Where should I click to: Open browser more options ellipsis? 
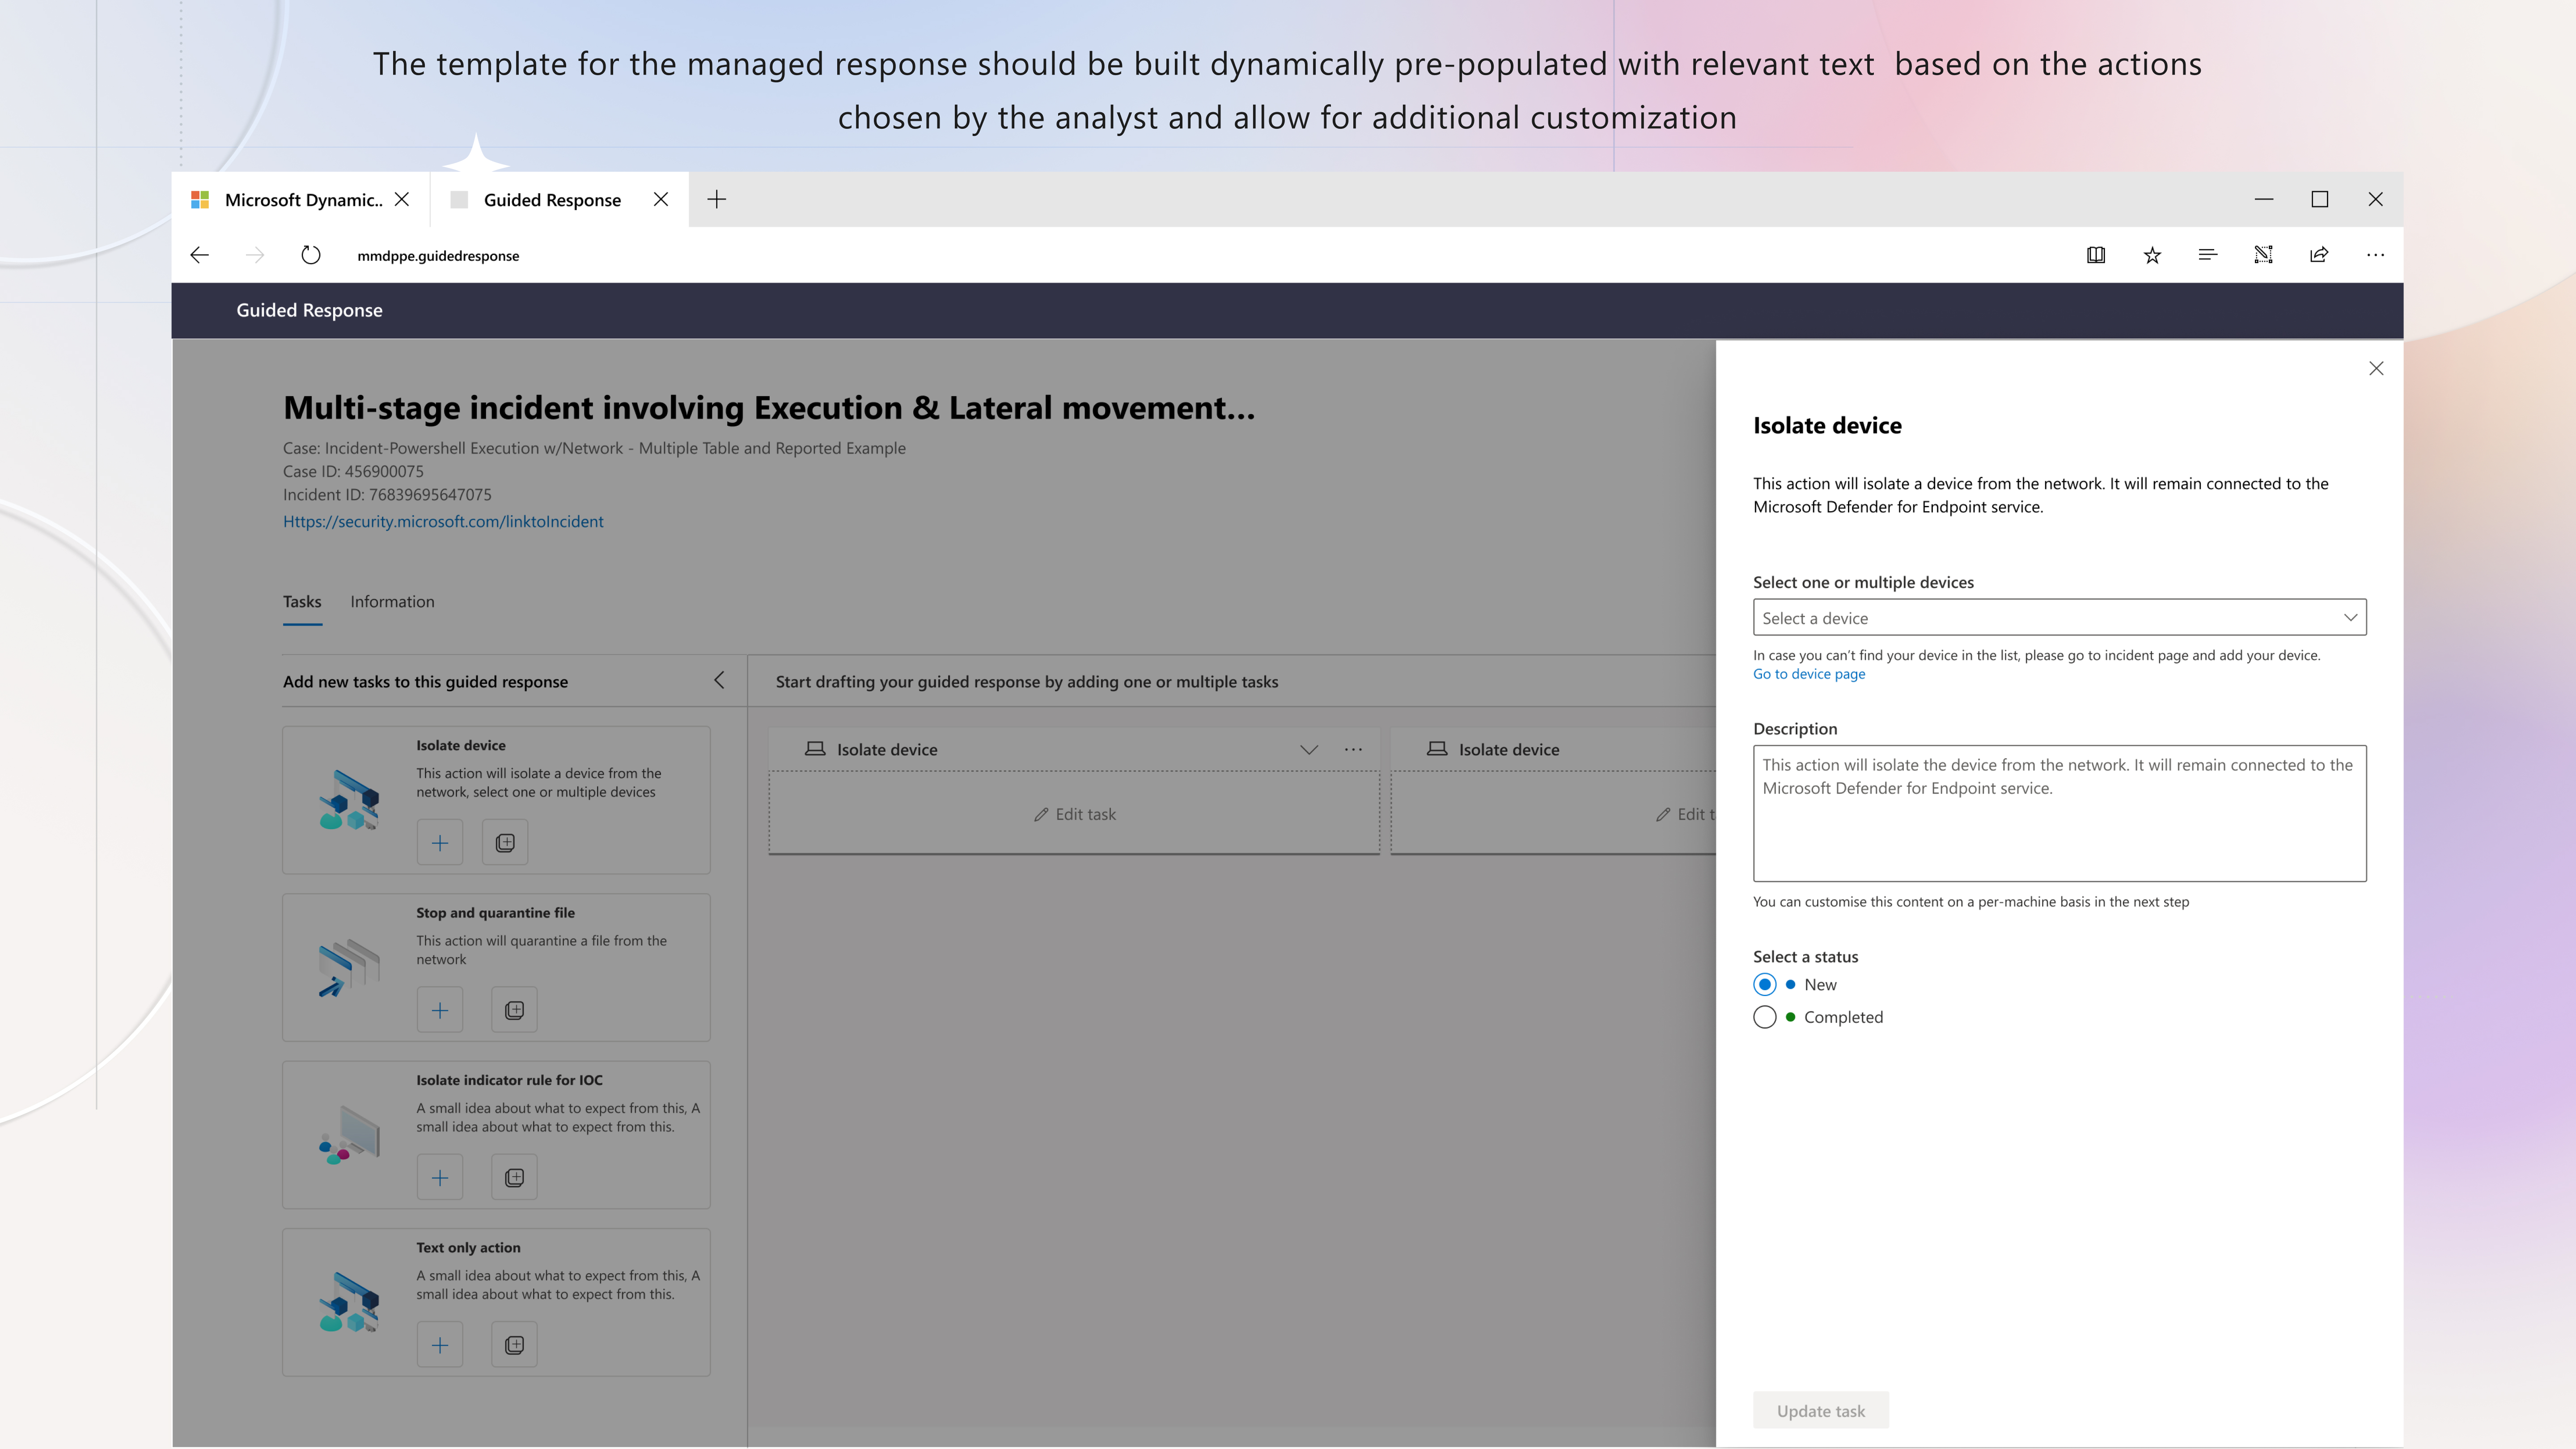point(2375,255)
